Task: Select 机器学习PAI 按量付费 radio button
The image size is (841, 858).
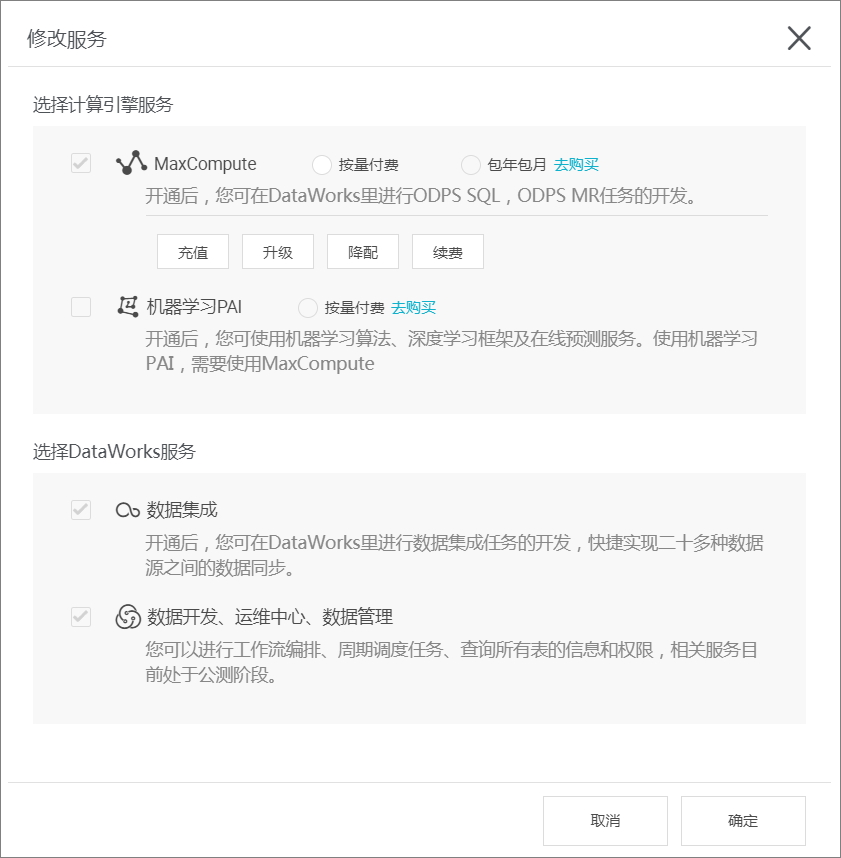Action: coord(308,308)
